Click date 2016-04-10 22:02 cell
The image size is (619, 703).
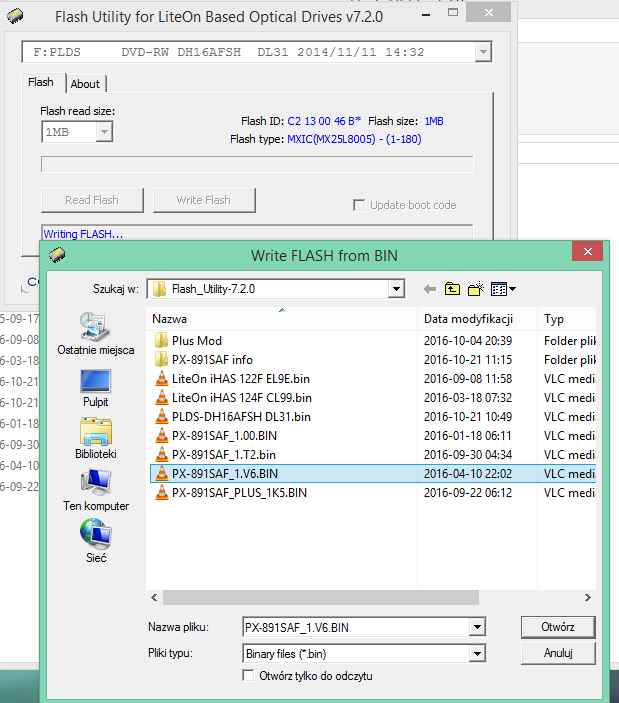coord(468,473)
